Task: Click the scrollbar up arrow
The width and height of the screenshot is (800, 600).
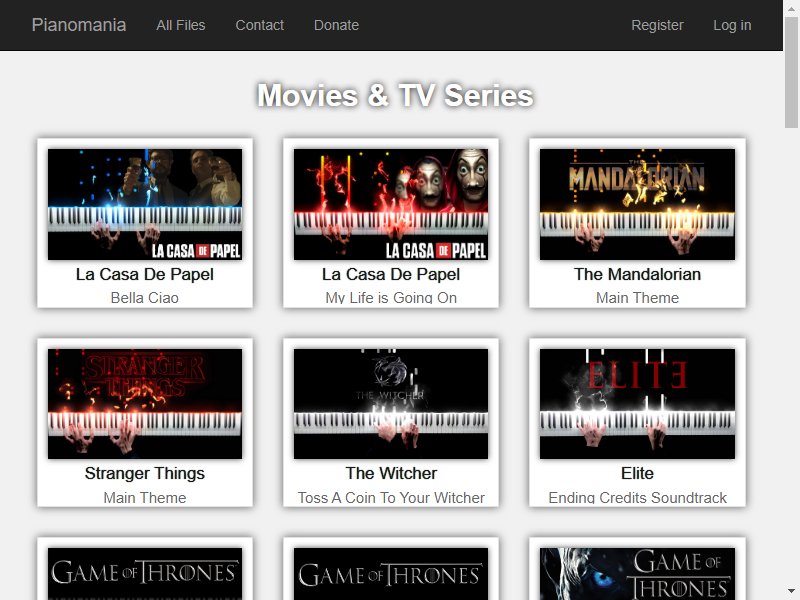Action: pos(791,7)
